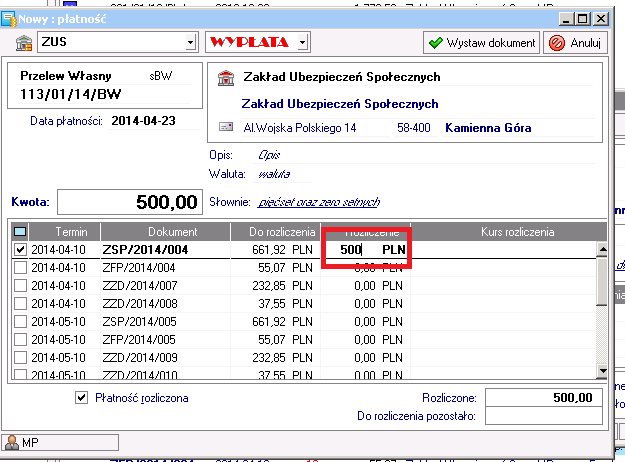The image size is (625, 462).
Task: Click the Kwota amount field 500,00
Action: pos(130,202)
